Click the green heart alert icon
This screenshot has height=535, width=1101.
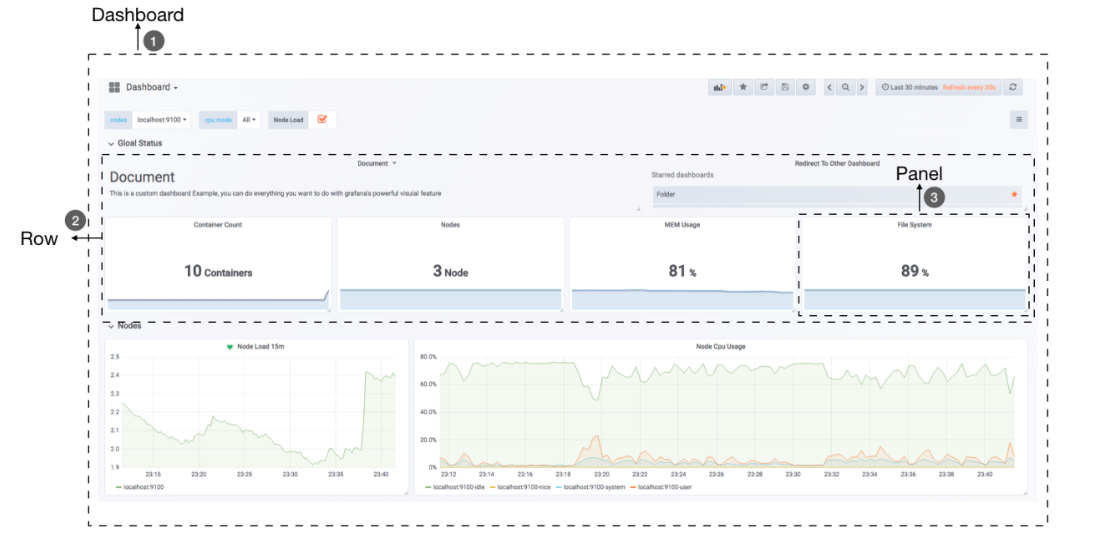click(x=230, y=347)
